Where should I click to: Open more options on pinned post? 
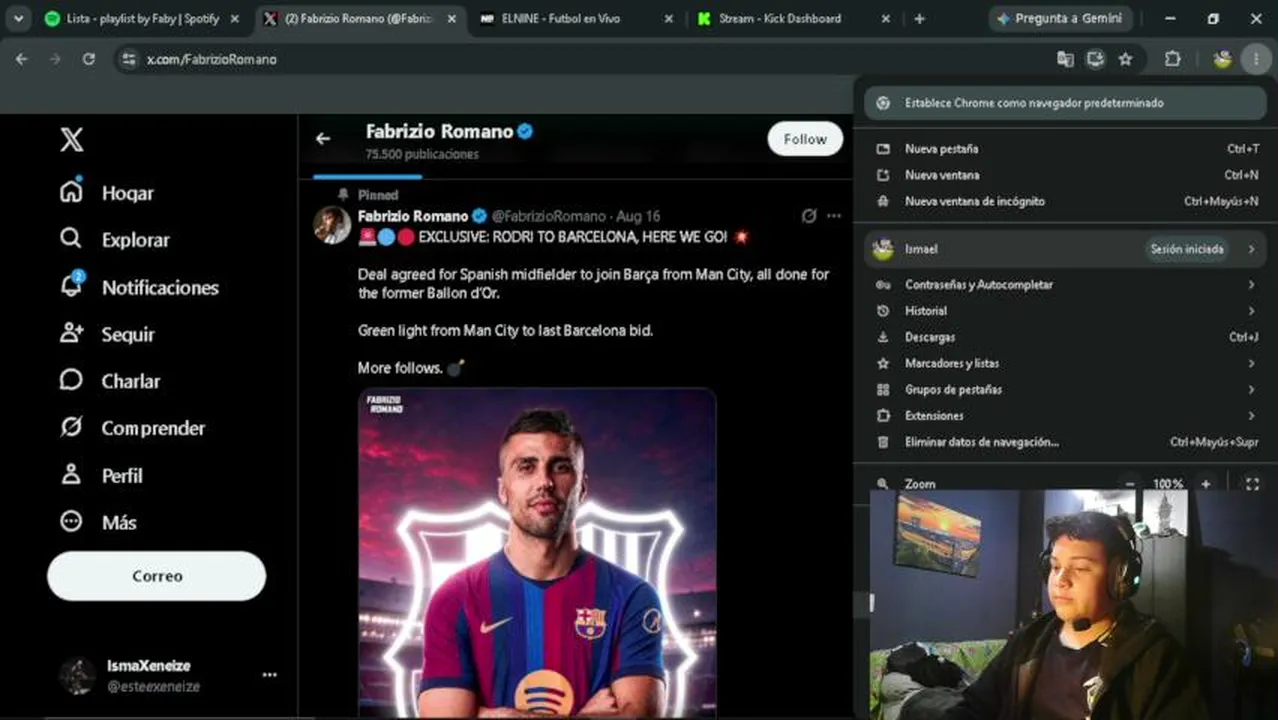[x=834, y=216]
